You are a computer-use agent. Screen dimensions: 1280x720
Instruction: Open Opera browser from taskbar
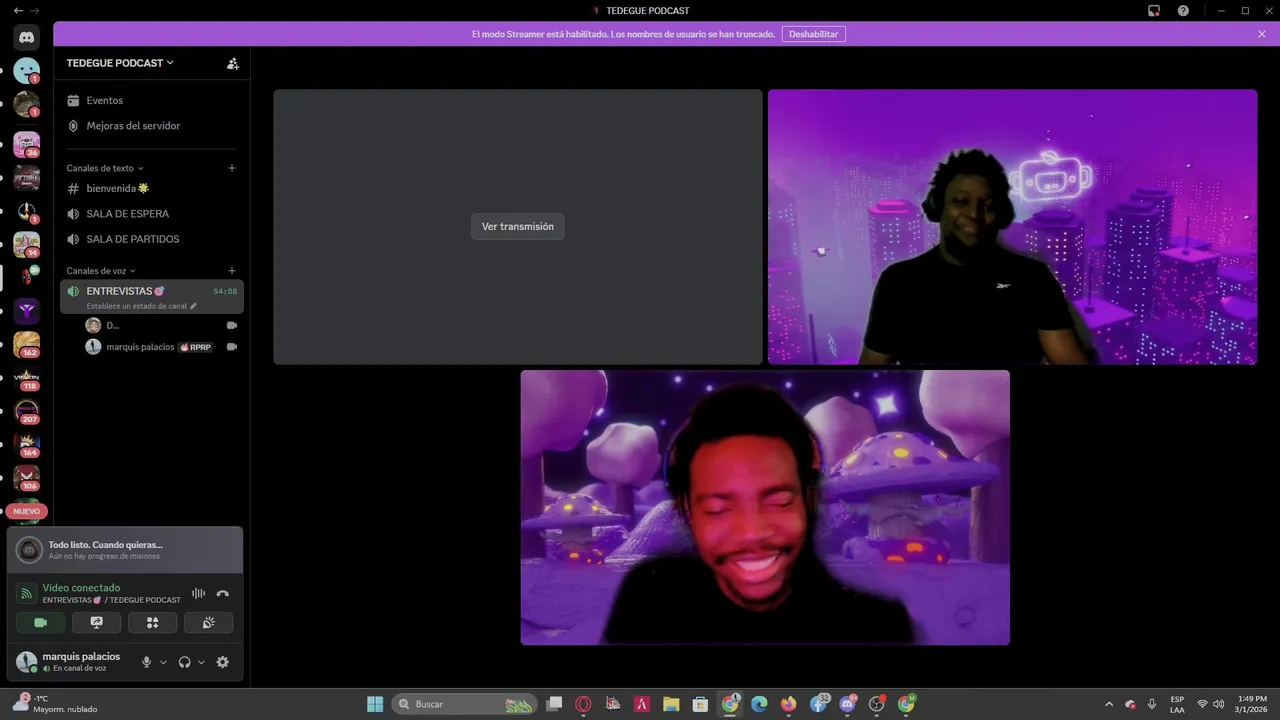tap(584, 704)
